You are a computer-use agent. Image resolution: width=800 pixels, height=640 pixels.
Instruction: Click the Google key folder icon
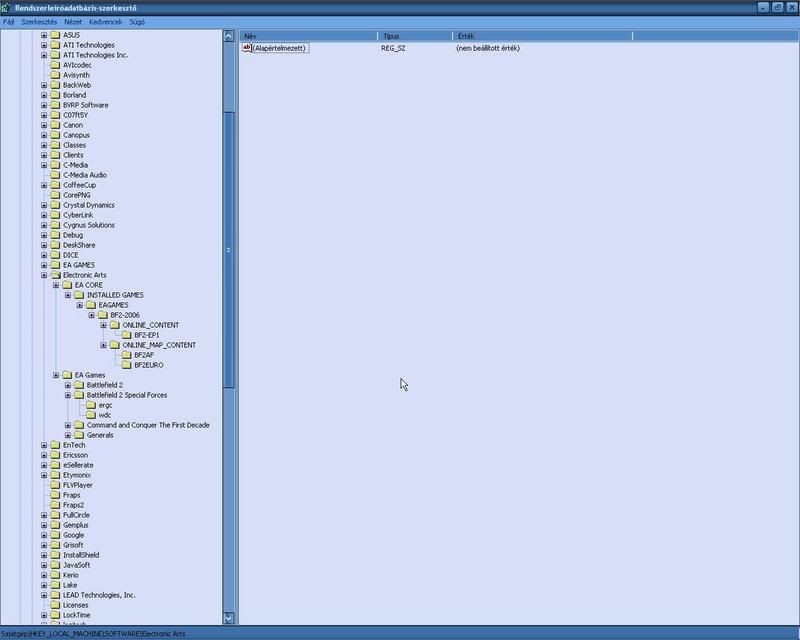pyautogui.click(x=55, y=535)
